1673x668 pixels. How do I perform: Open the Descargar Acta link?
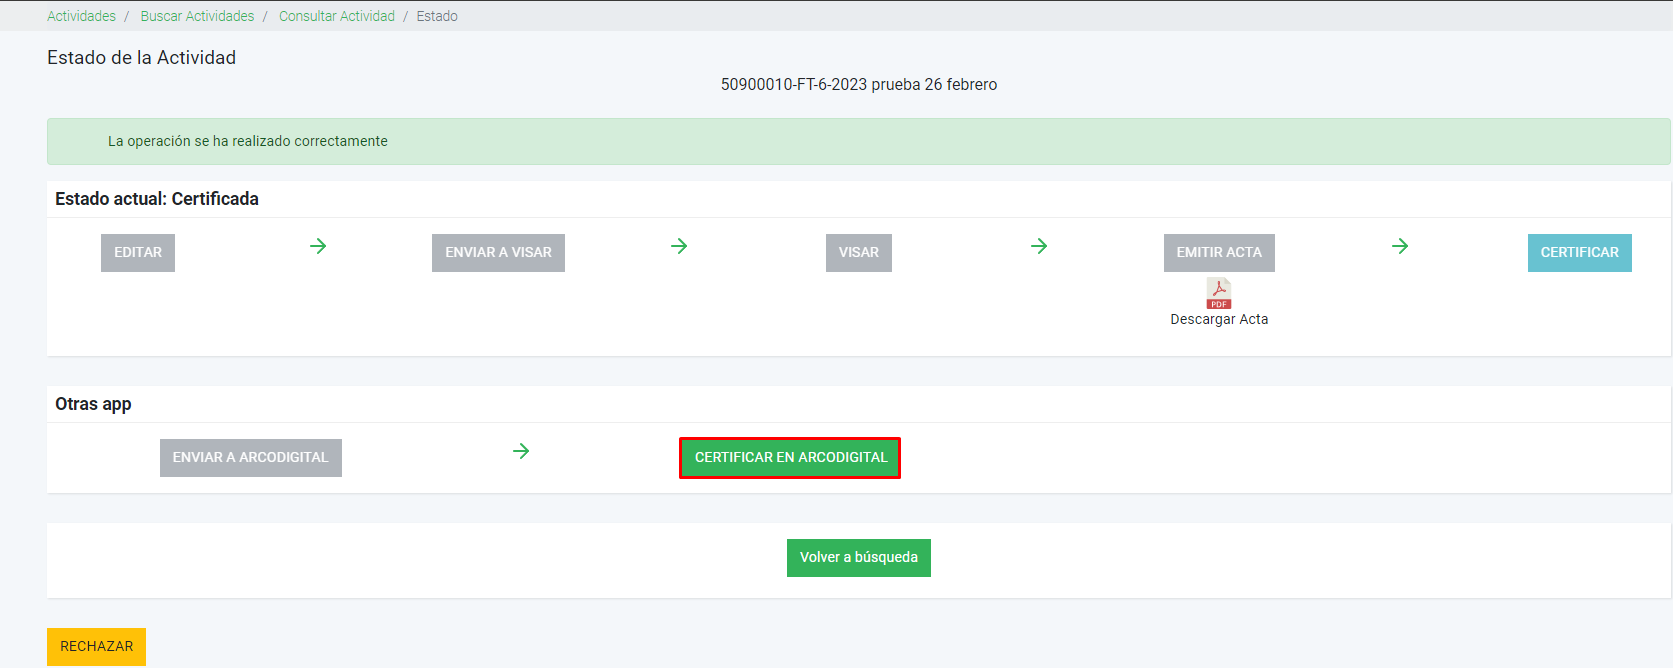(x=1219, y=319)
